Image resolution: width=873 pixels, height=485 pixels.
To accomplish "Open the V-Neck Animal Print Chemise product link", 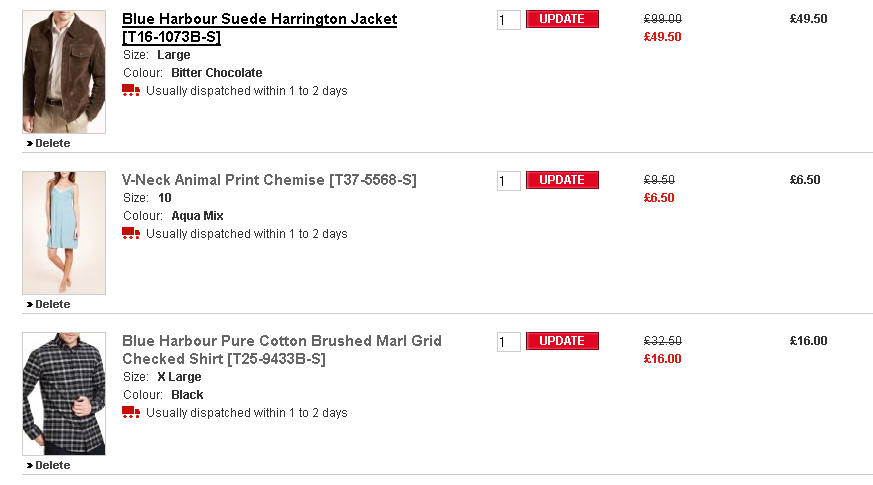I will [x=269, y=180].
